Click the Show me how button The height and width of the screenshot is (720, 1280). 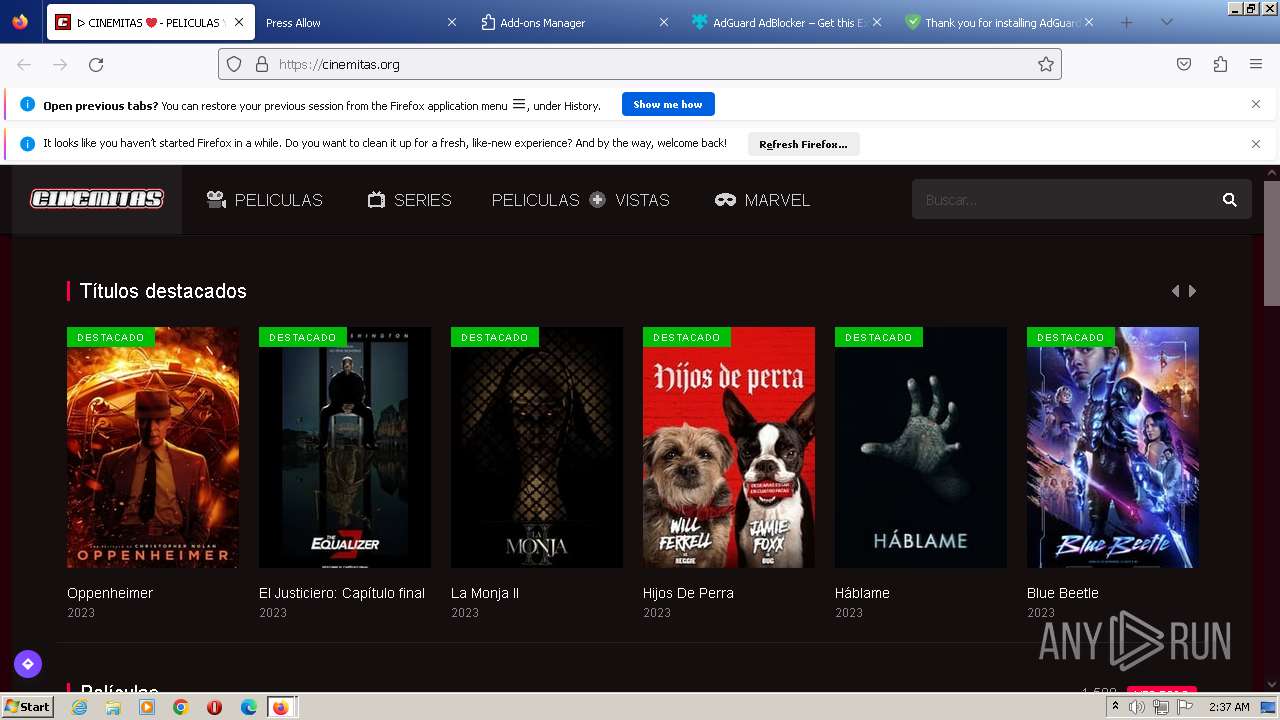(x=668, y=104)
